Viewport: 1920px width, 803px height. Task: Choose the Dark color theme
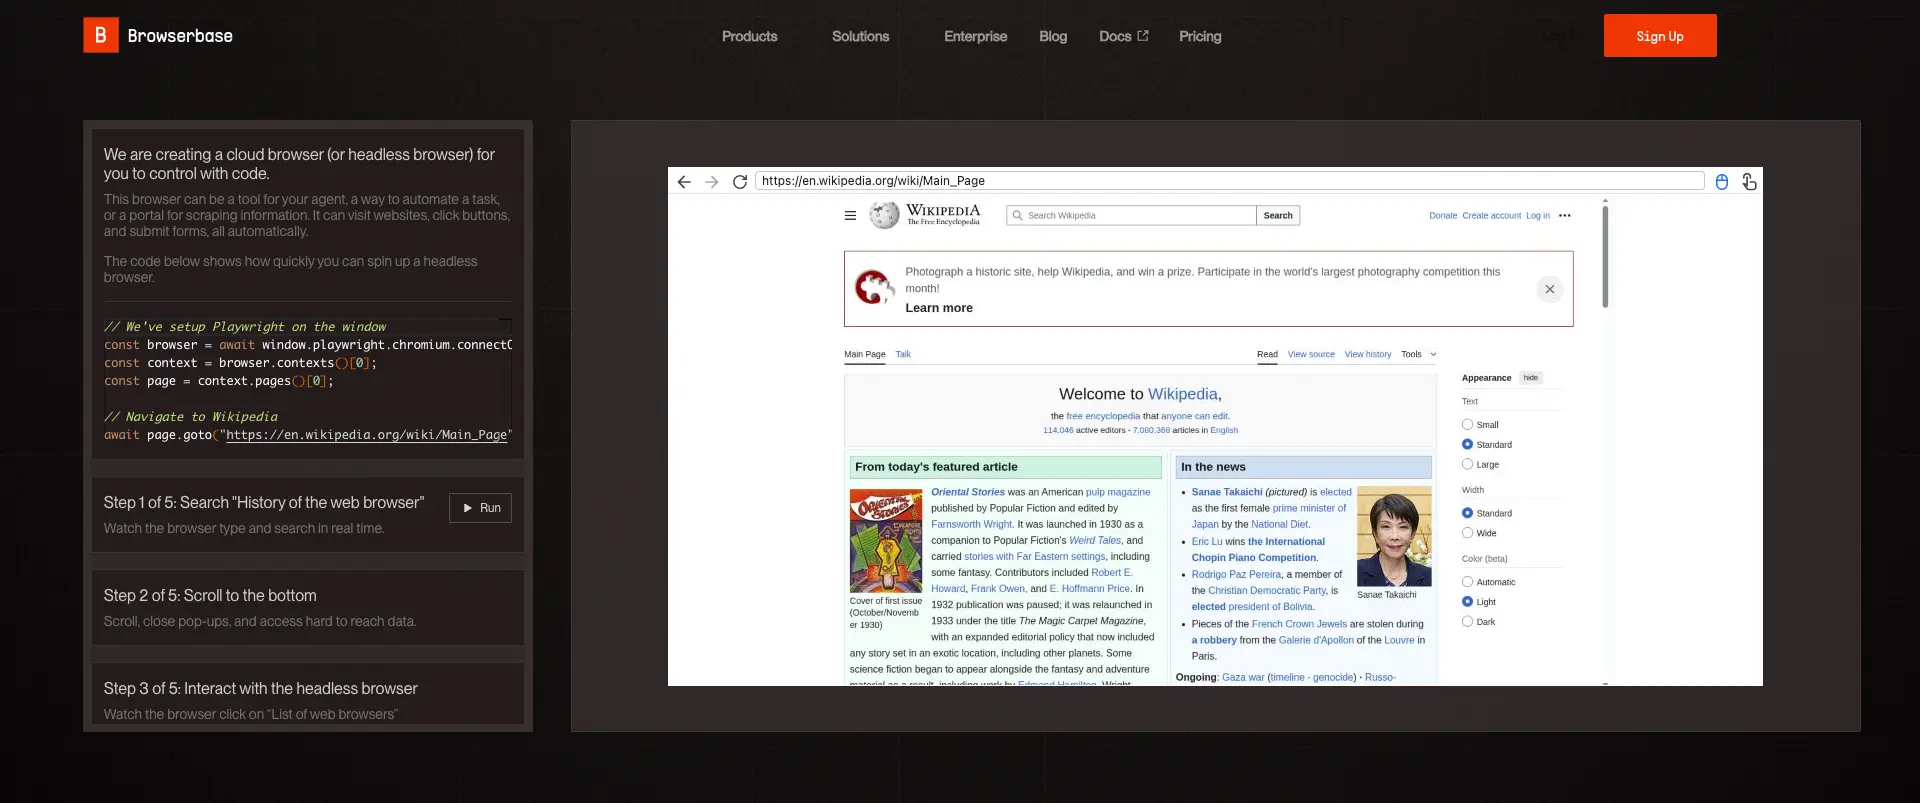1467,622
